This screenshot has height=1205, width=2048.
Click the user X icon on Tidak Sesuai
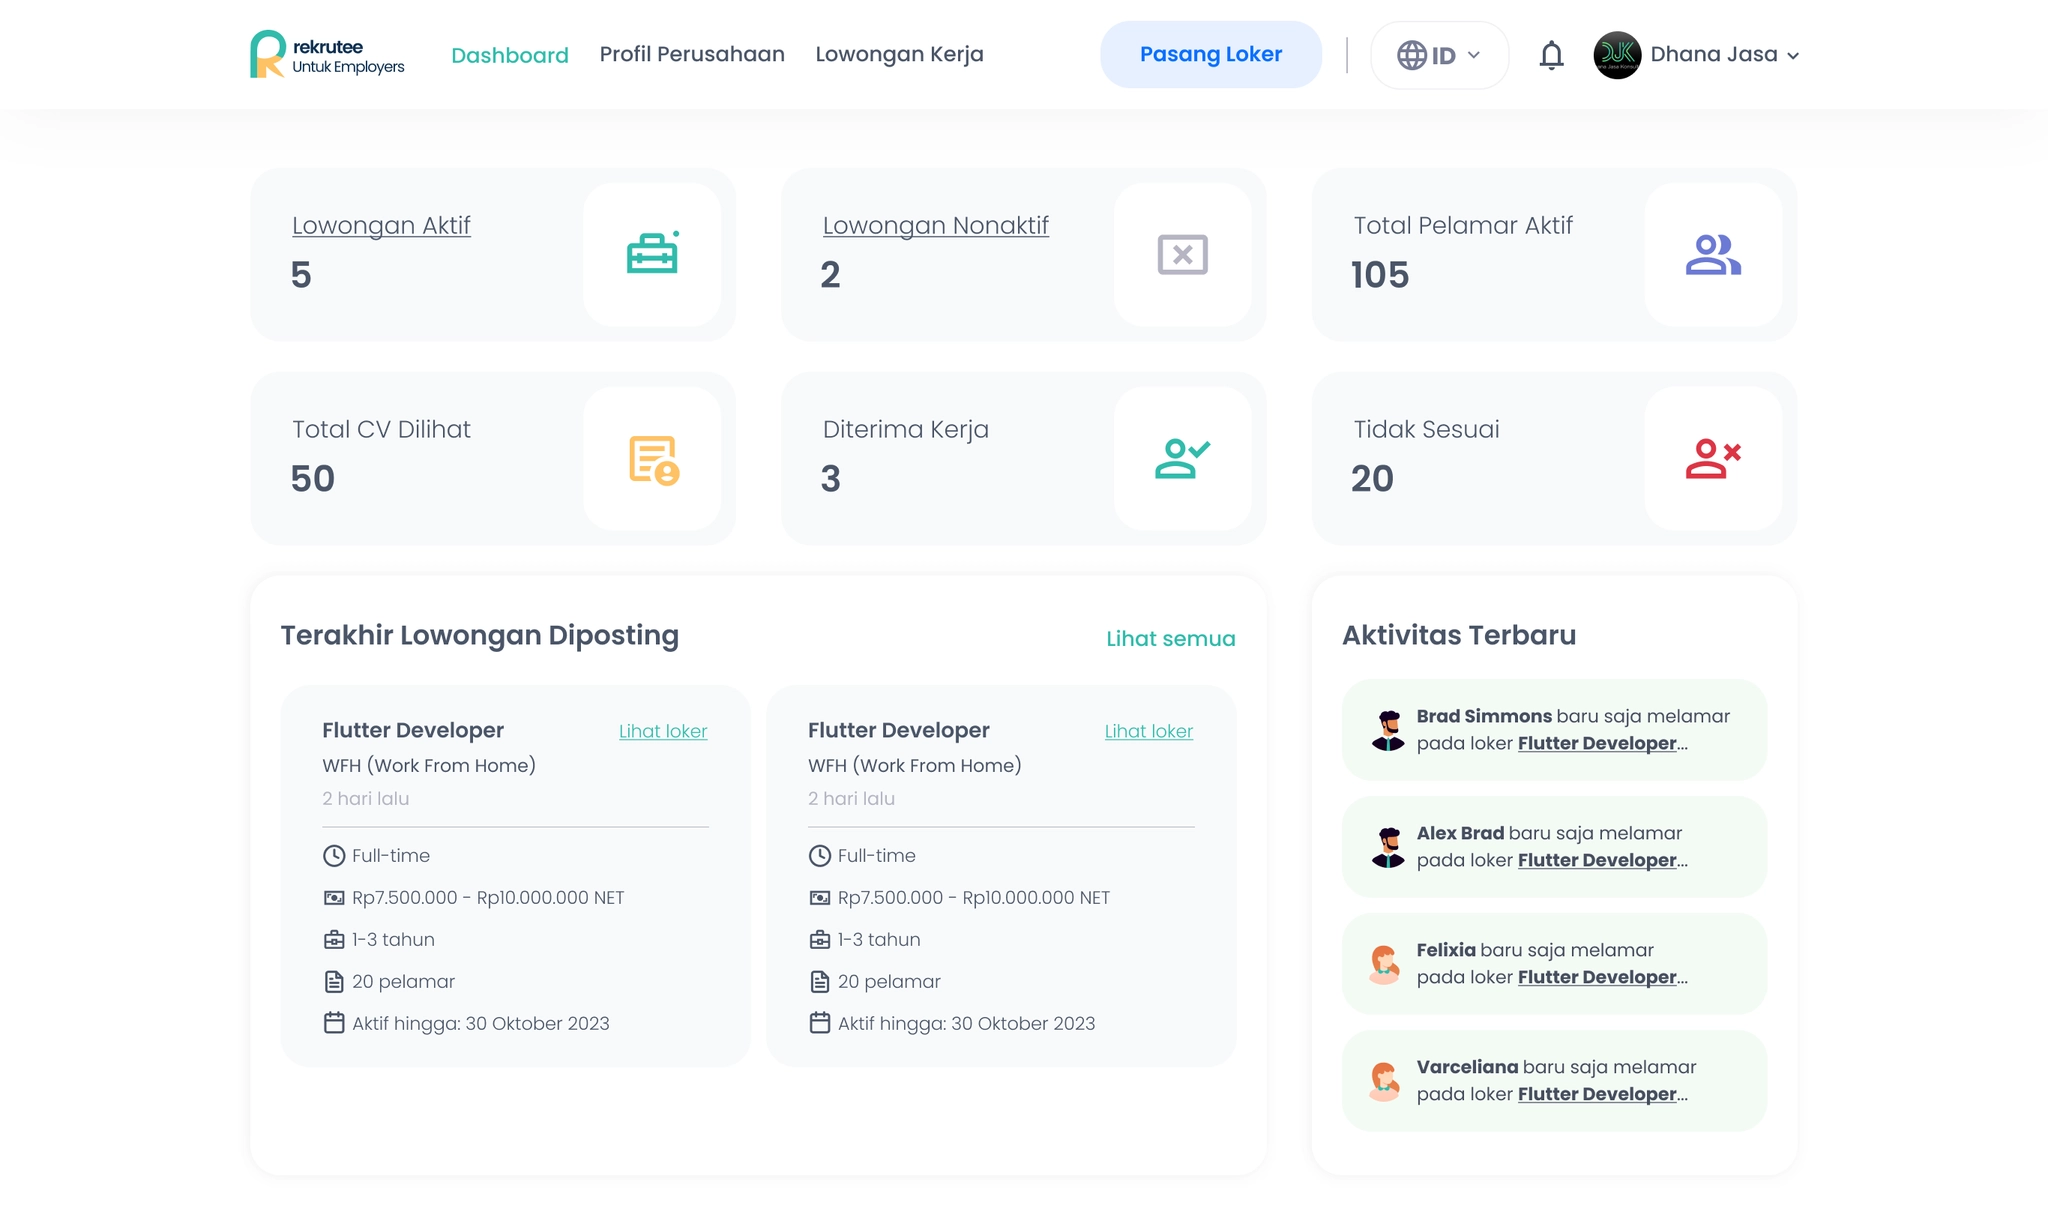(x=1713, y=459)
